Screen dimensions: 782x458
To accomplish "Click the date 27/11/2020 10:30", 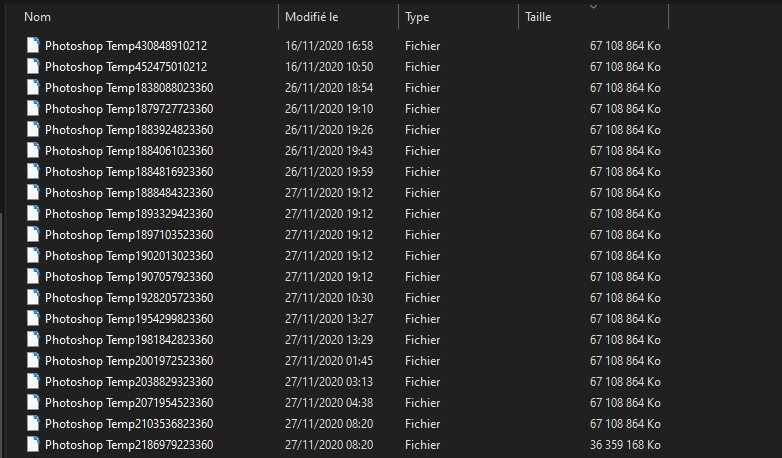I will coord(329,297).
